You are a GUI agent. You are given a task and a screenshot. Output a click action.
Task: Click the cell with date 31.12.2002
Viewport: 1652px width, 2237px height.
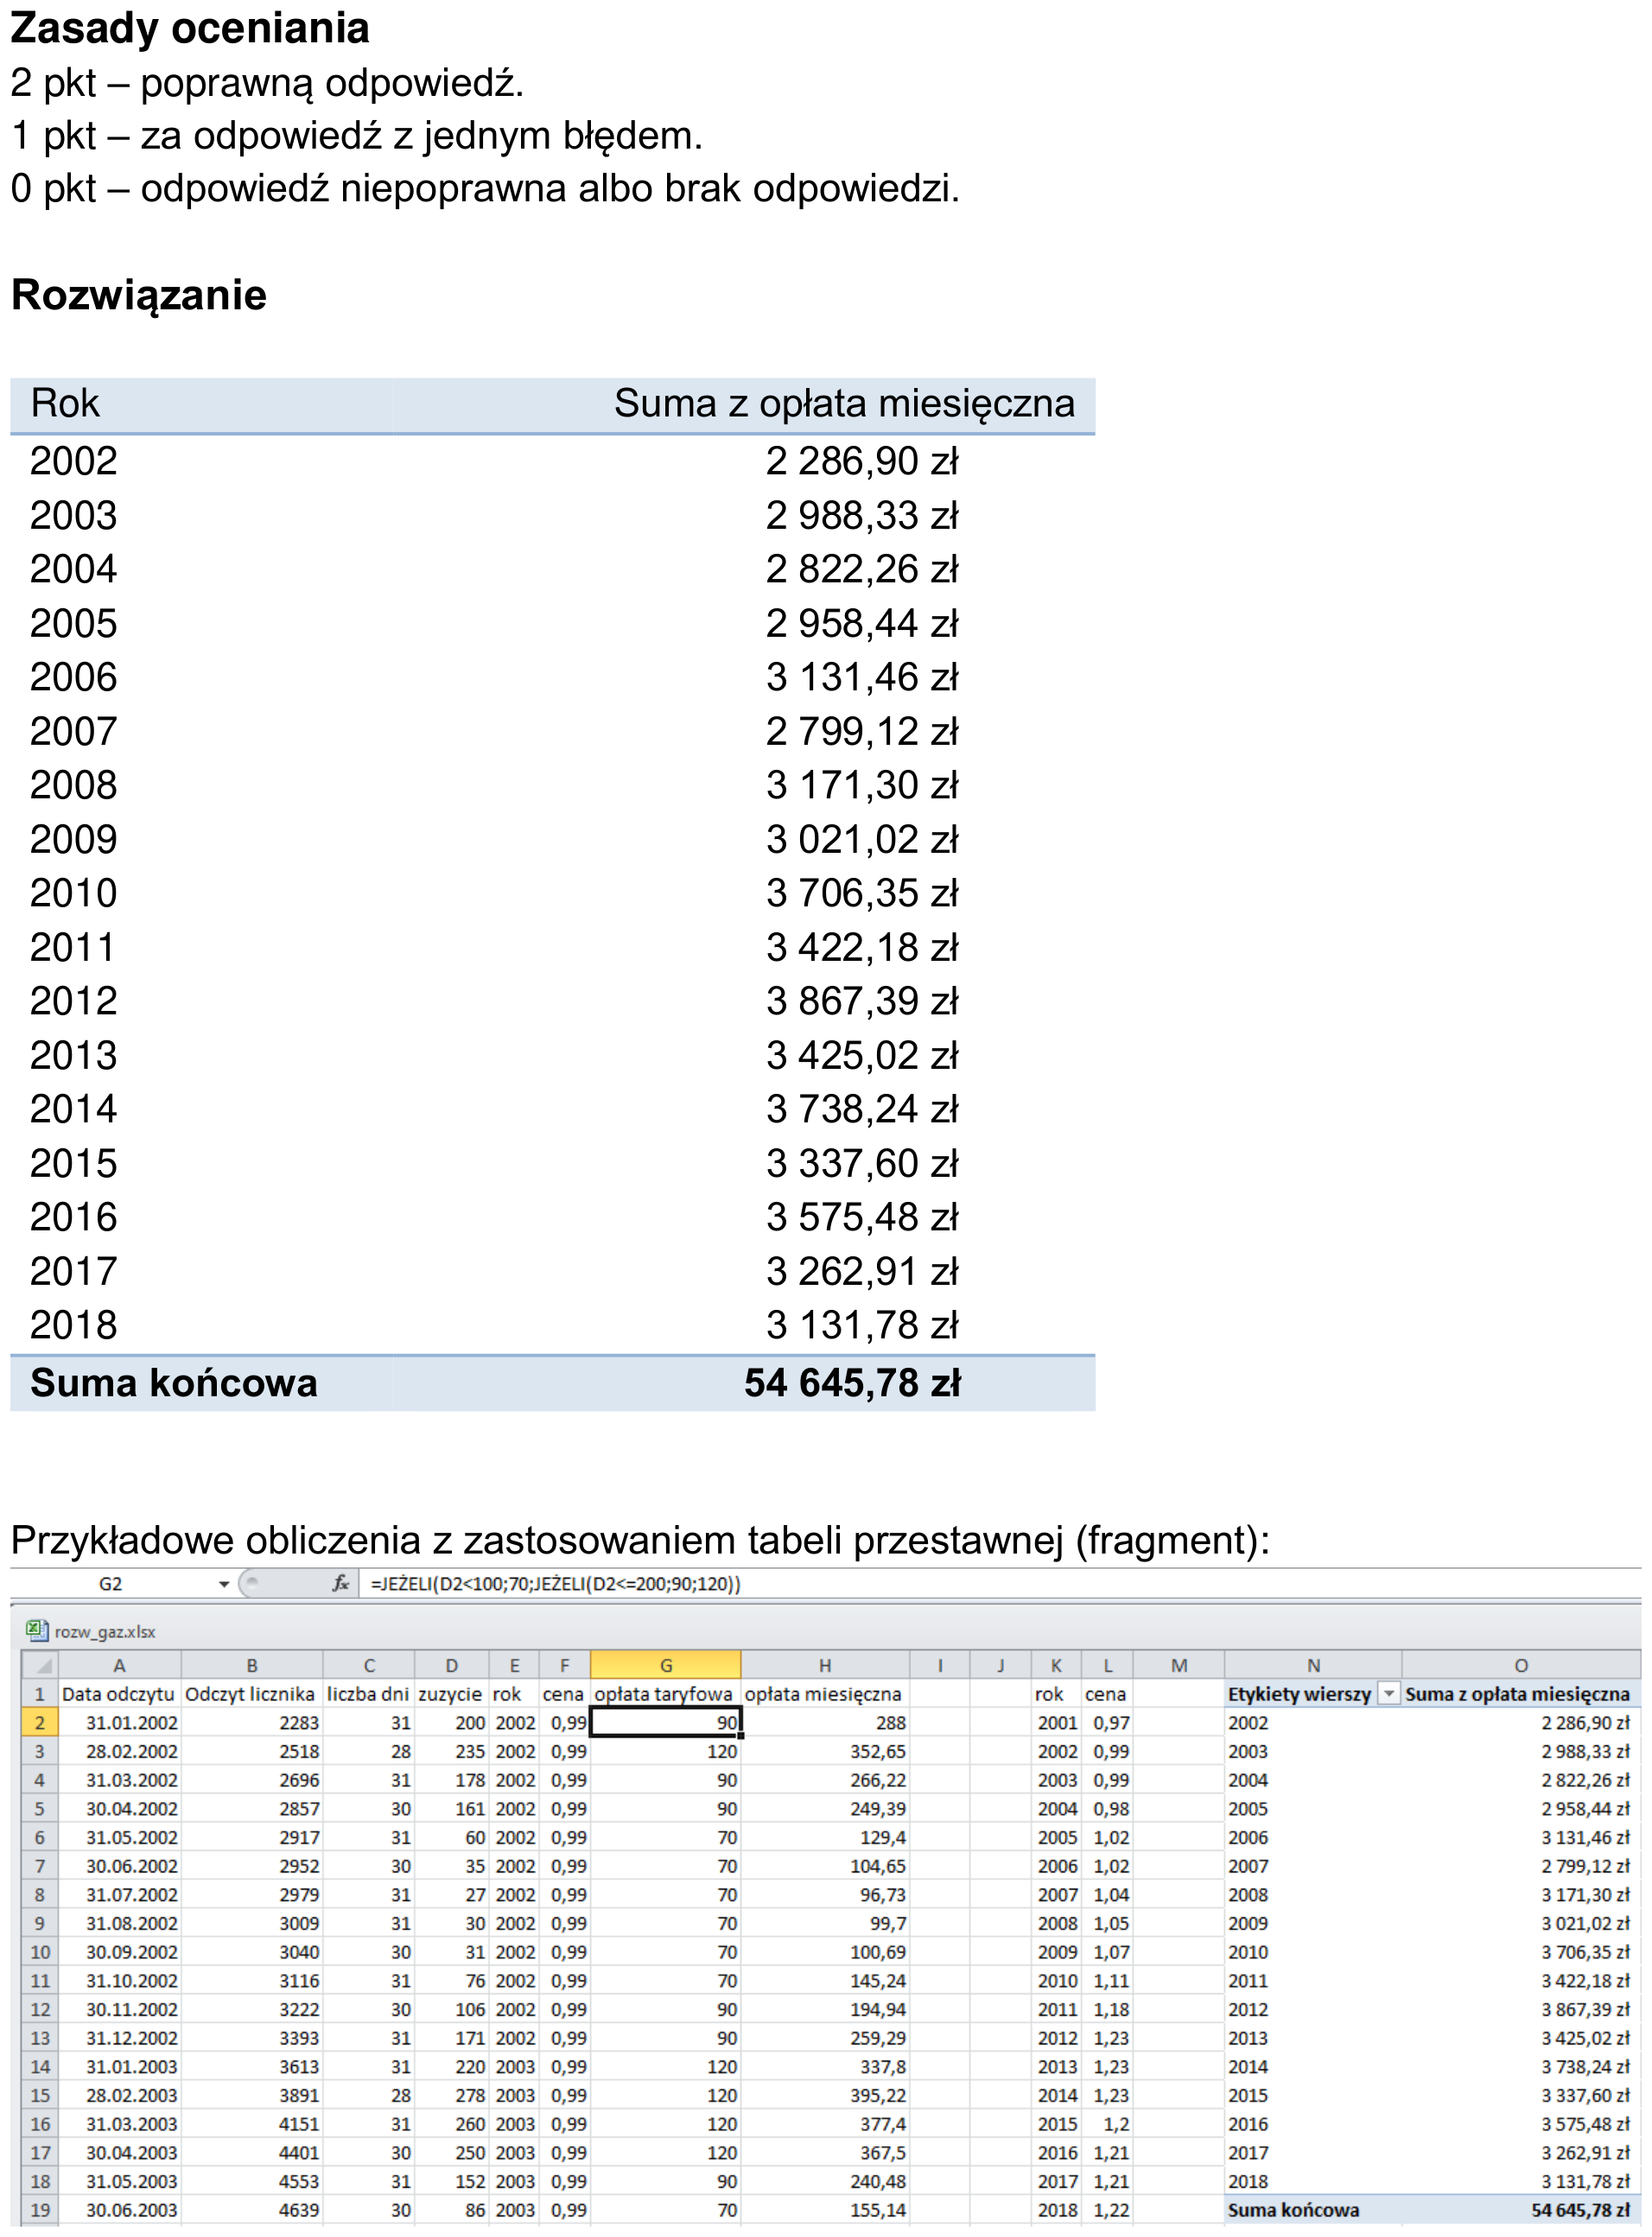pos(119,2038)
